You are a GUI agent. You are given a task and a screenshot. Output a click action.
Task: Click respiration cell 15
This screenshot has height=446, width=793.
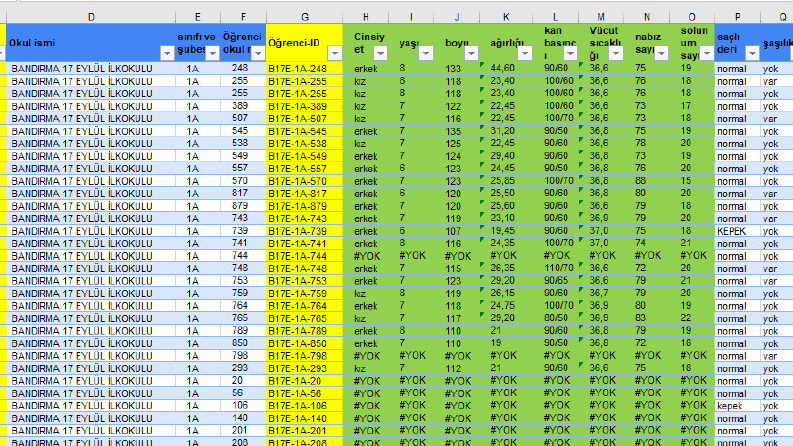click(692, 181)
